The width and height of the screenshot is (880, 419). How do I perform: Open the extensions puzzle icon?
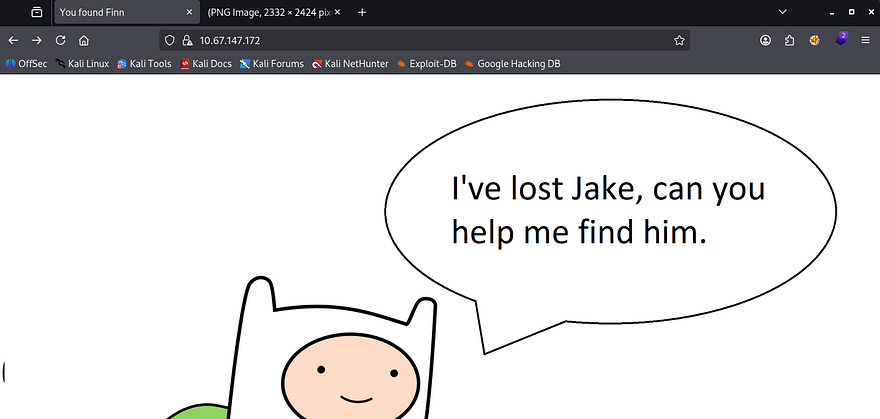(790, 41)
